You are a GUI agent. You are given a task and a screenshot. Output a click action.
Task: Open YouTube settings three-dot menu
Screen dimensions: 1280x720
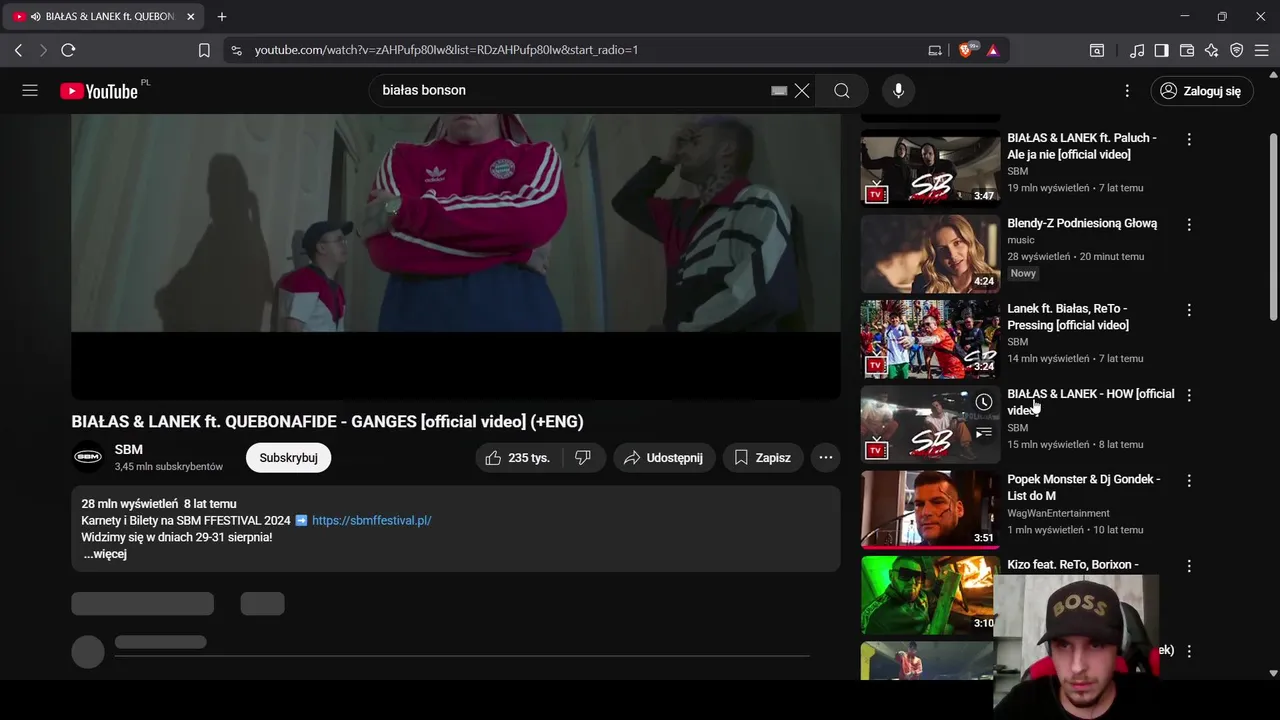point(1127,91)
